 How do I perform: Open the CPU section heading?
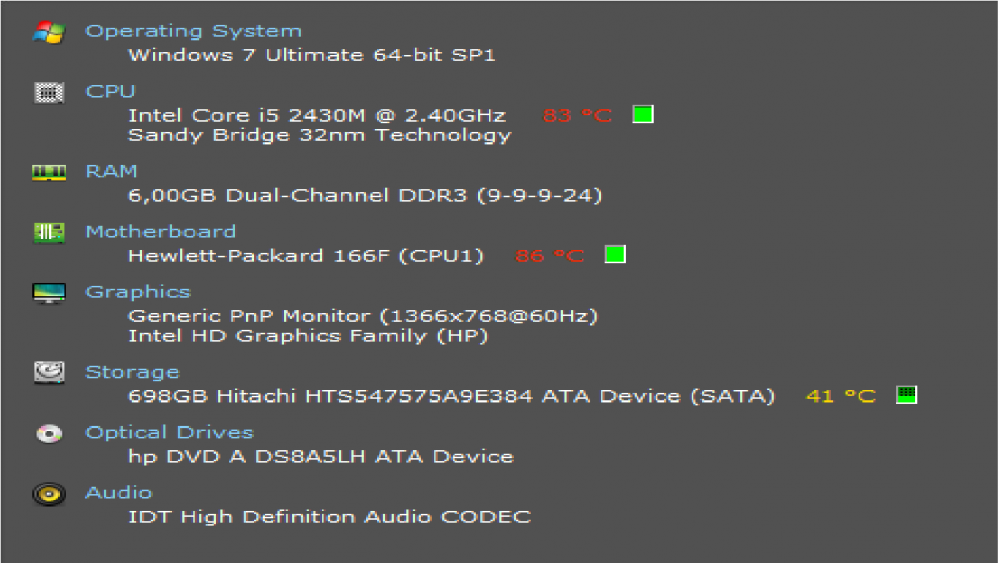110,91
